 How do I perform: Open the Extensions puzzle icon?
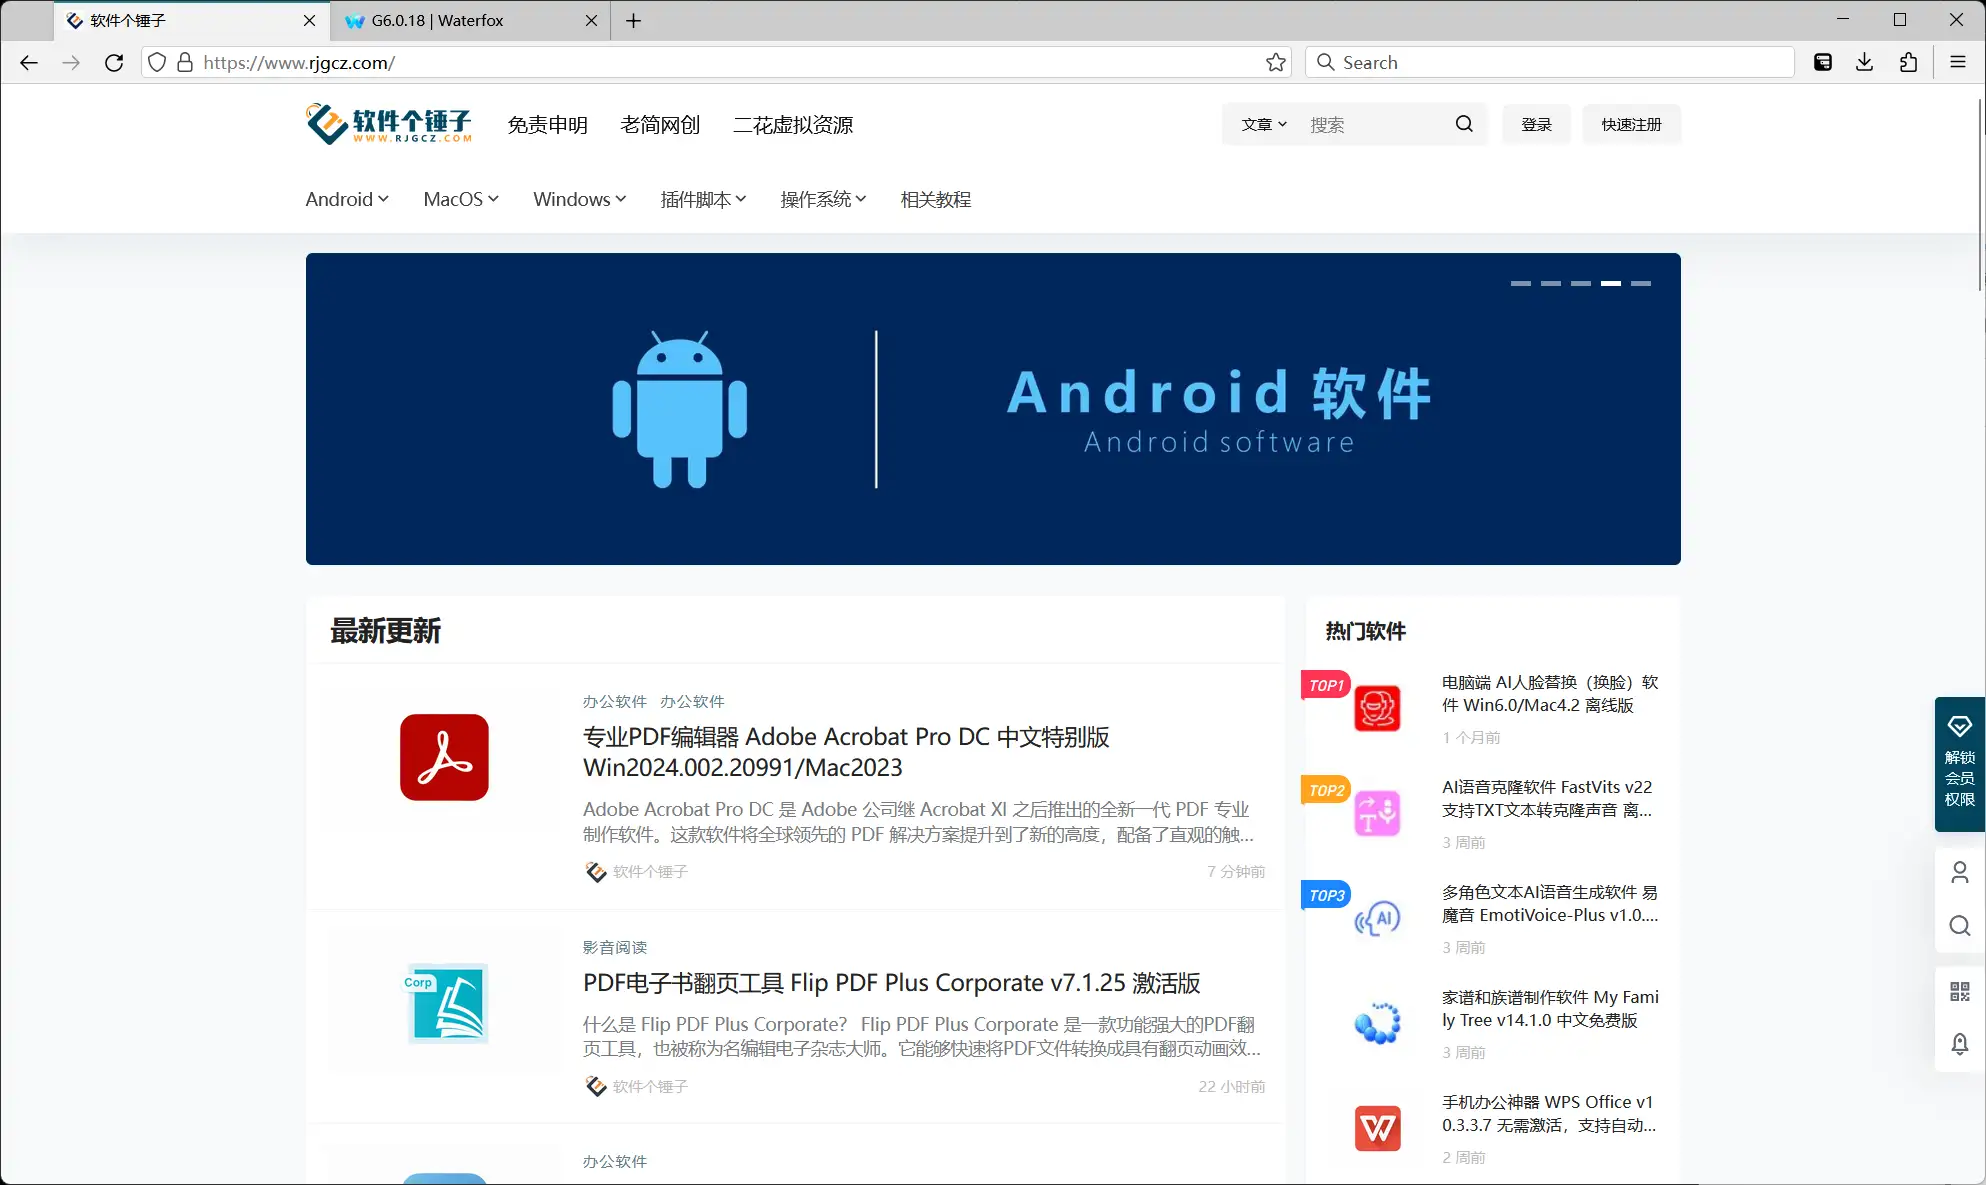point(1908,62)
